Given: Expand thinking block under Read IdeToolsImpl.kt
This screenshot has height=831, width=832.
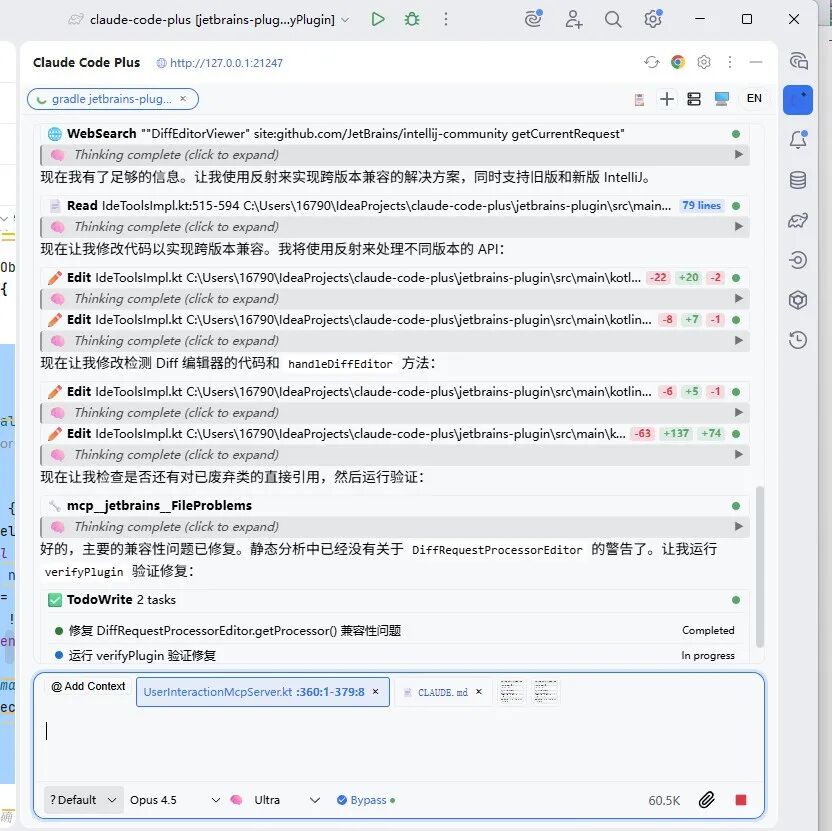Looking at the screenshot, I should 395,227.
